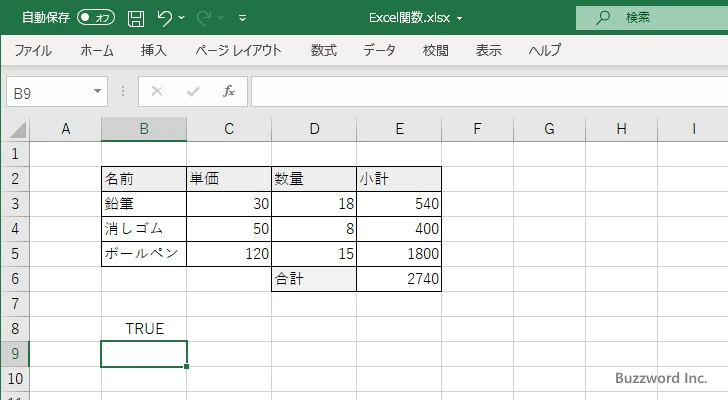Toggle the AutoSave switch
This screenshot has height=400, width=728.
coord(96,18)
